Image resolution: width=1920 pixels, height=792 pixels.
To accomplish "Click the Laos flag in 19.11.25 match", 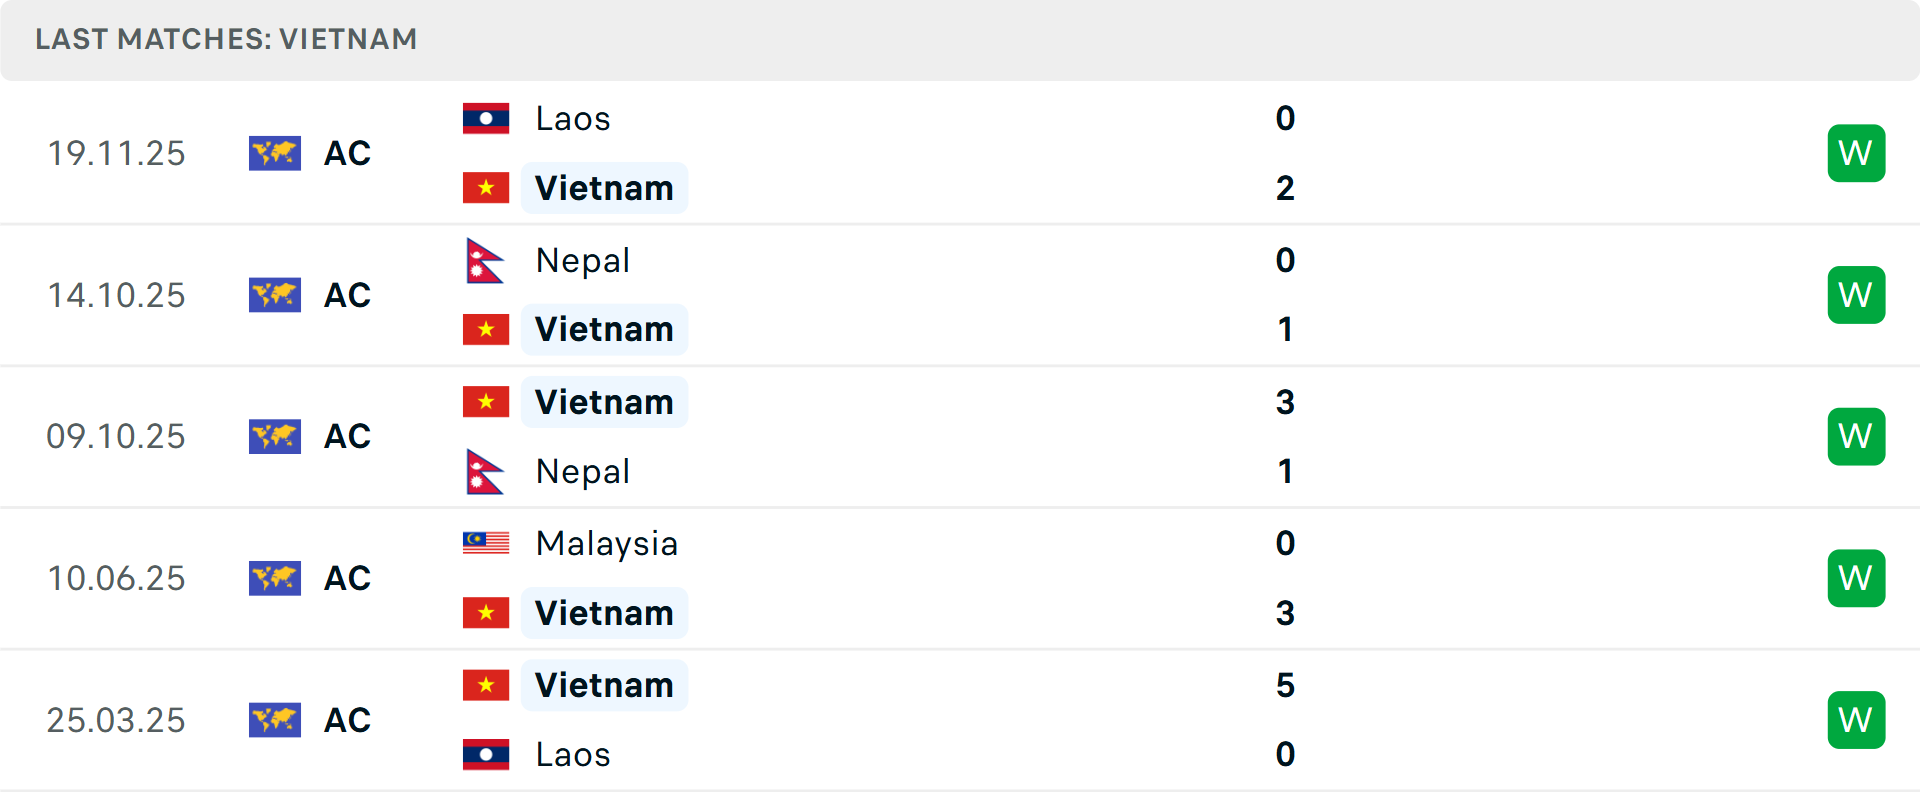I will tap(486, 119).
